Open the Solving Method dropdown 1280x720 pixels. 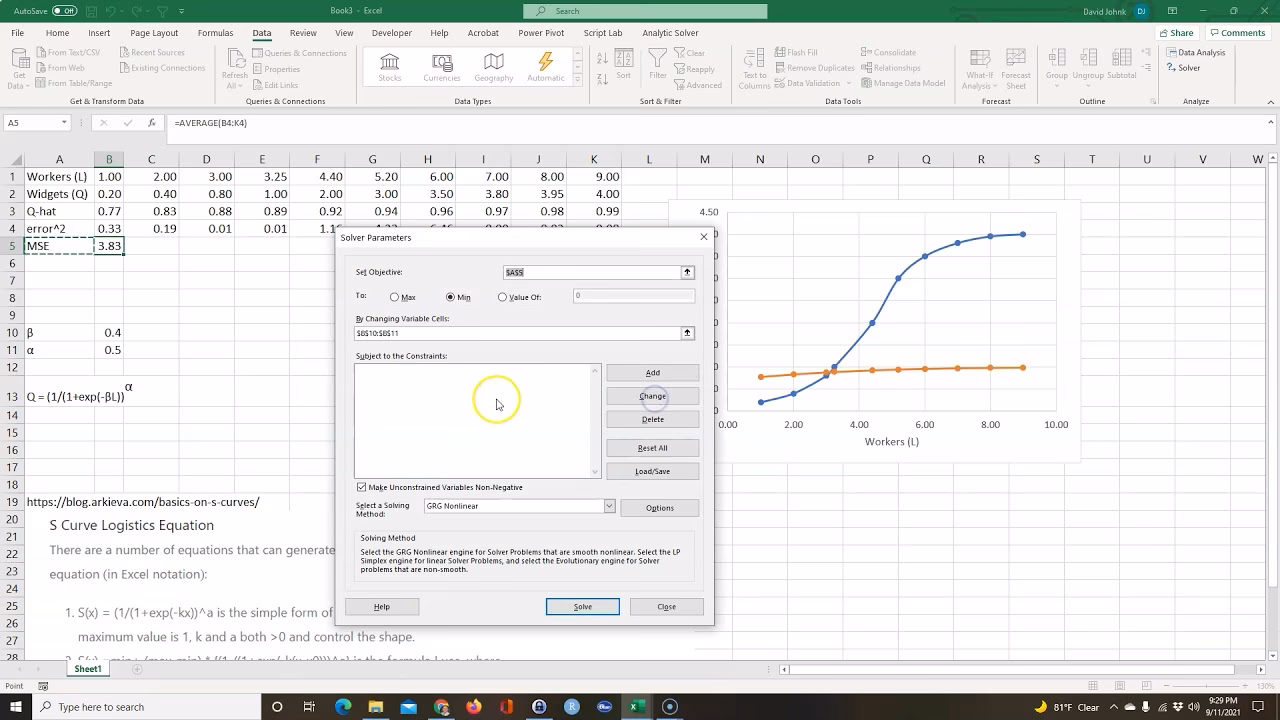[x=609, y=506]
